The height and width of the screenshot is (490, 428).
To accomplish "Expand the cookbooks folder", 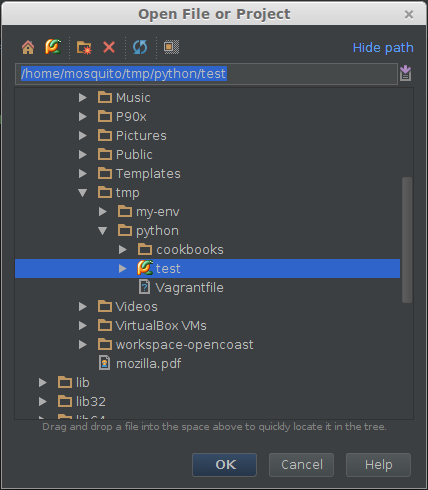I will (x=123, y=250).
